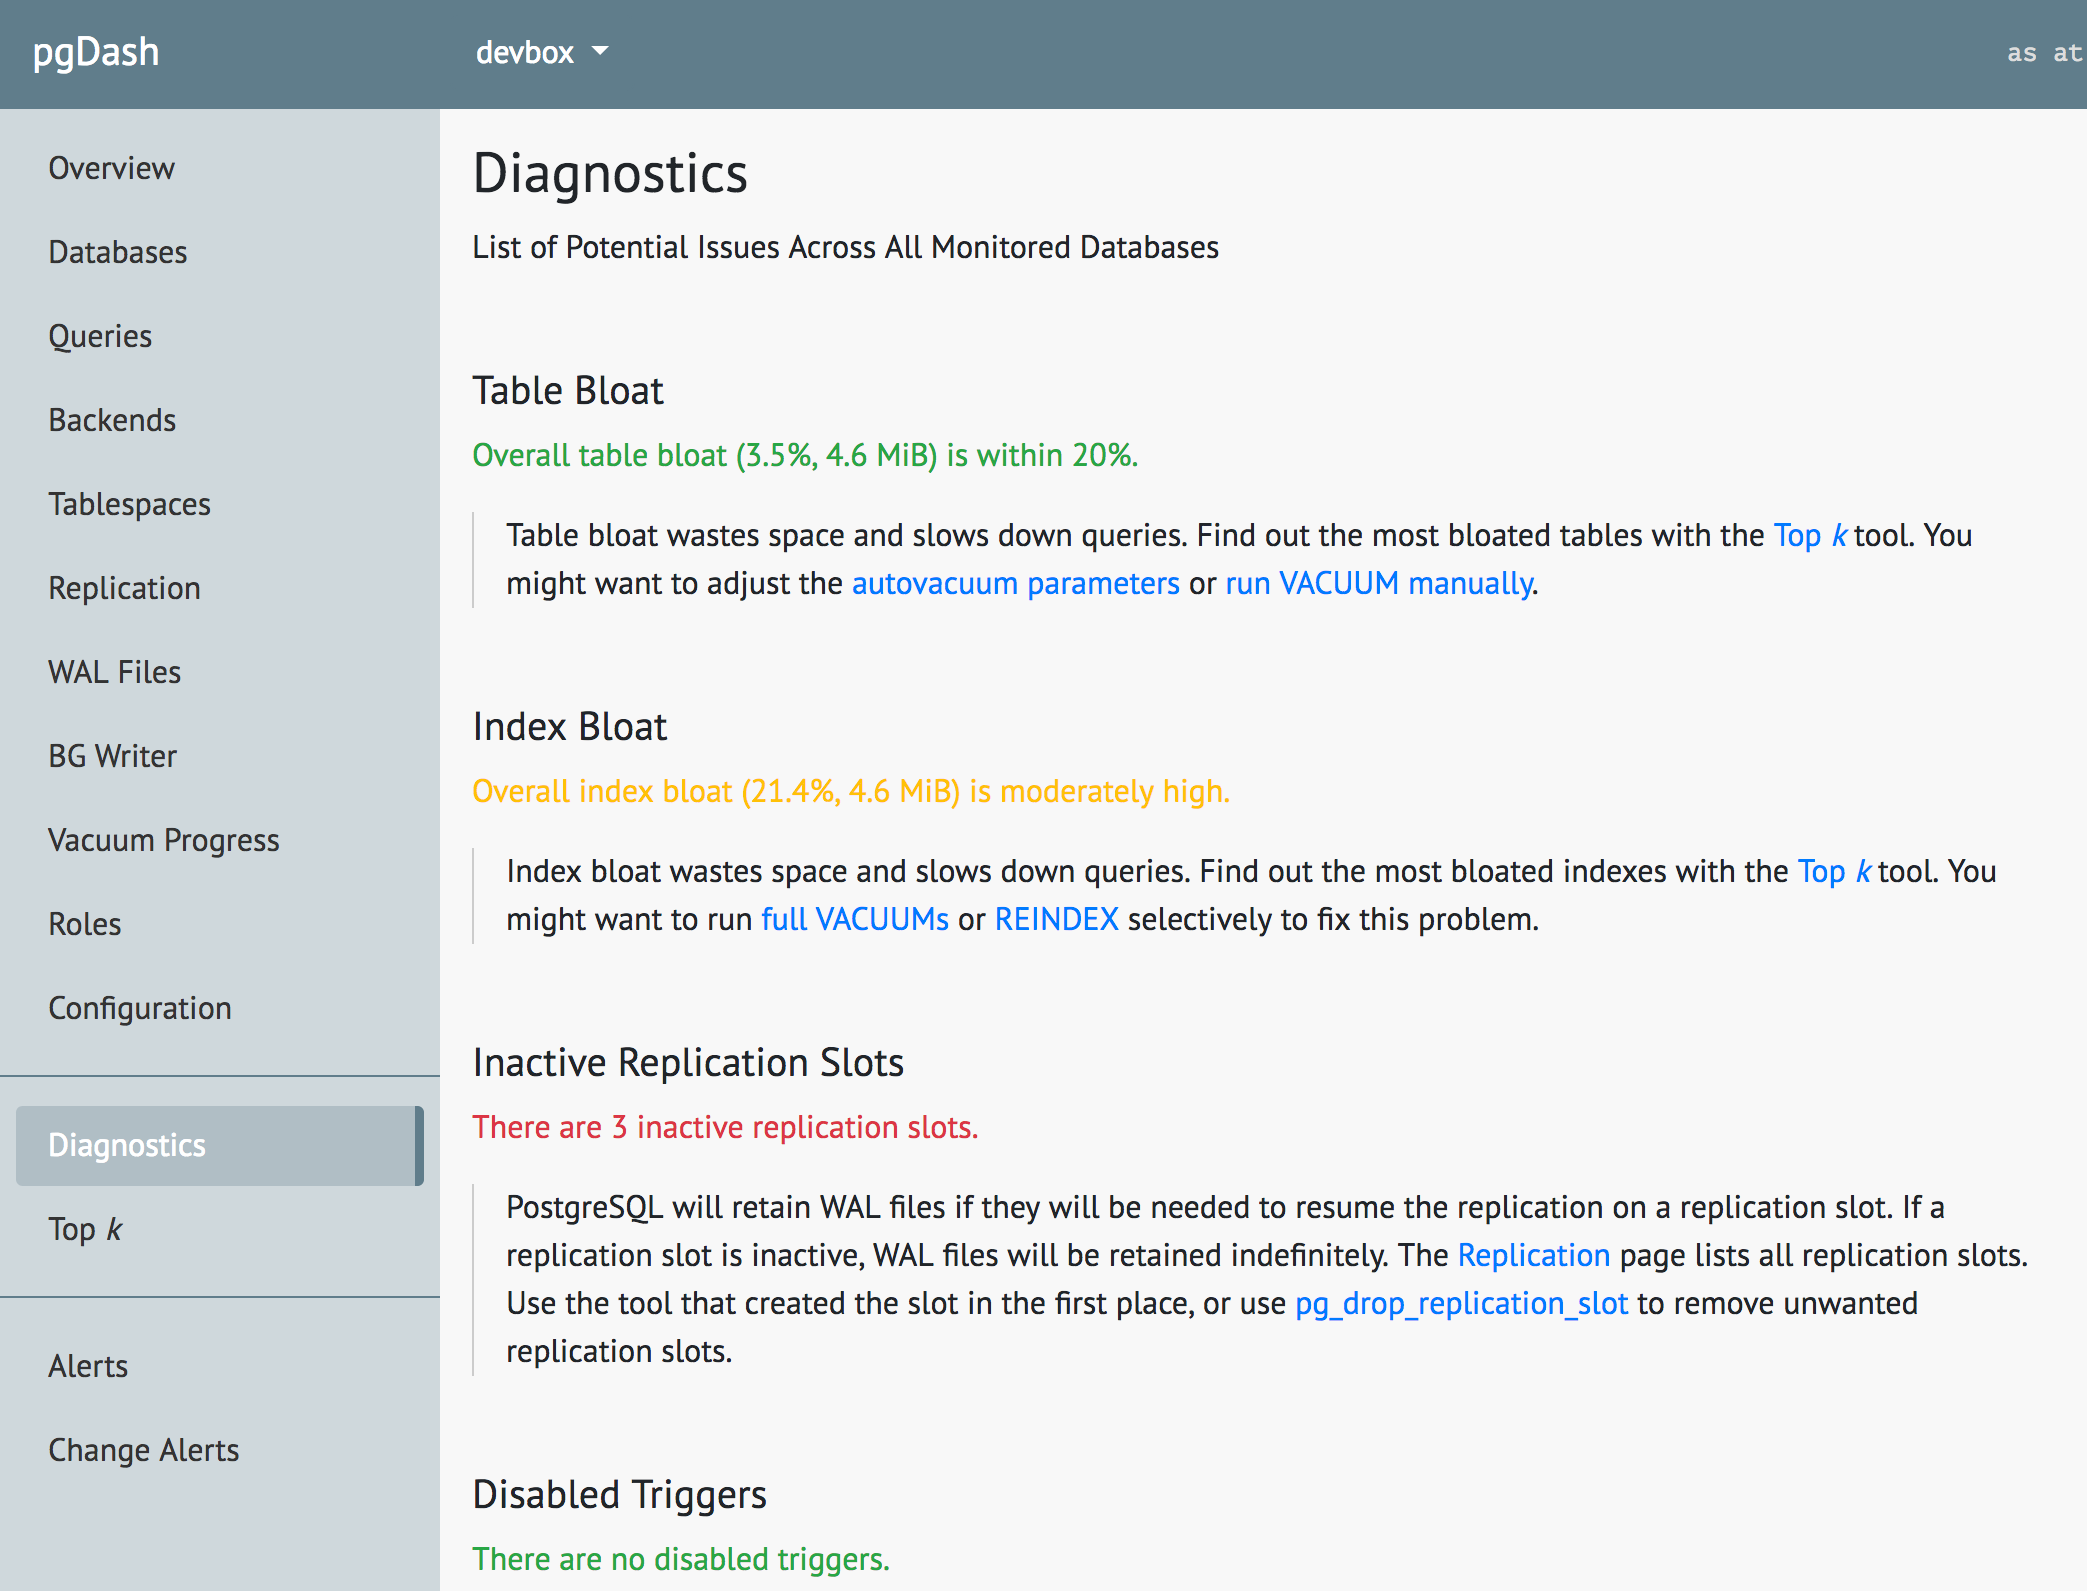
Task: Toggle the Change Alerts sidebar item
Action: [x=142, y=1449]
